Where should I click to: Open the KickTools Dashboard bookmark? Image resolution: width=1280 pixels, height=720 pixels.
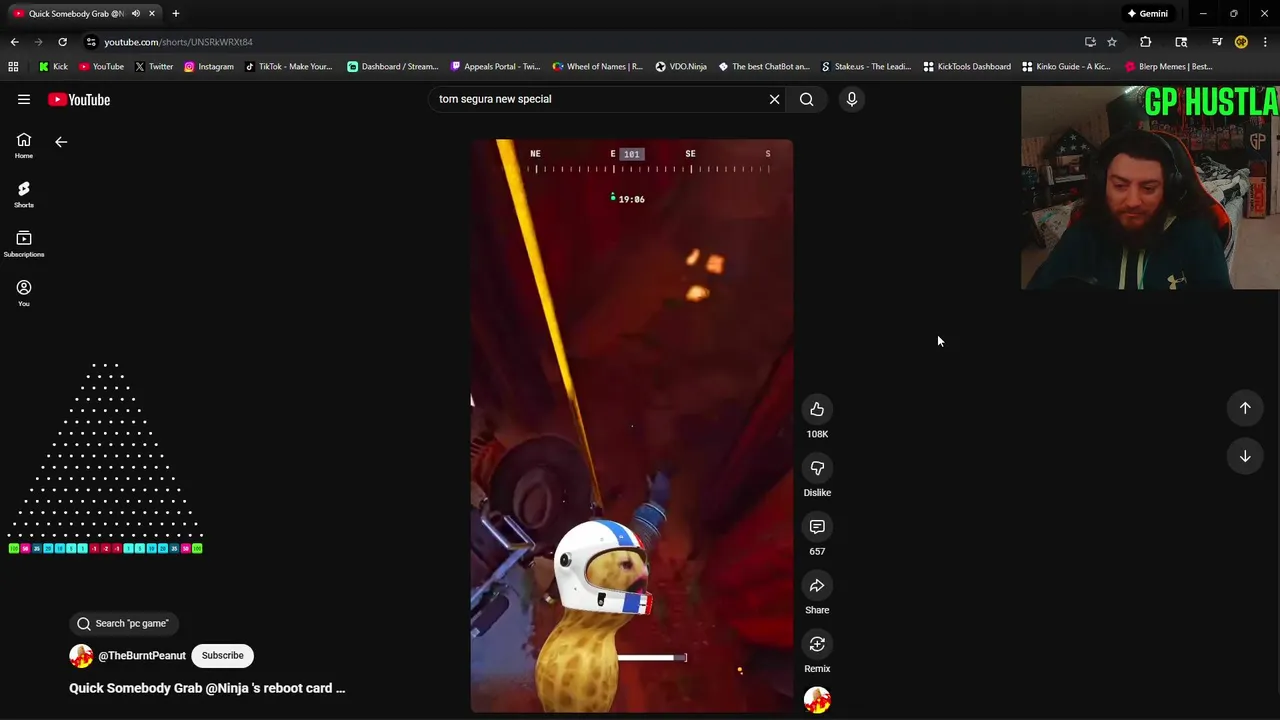(x=967, y=67)
